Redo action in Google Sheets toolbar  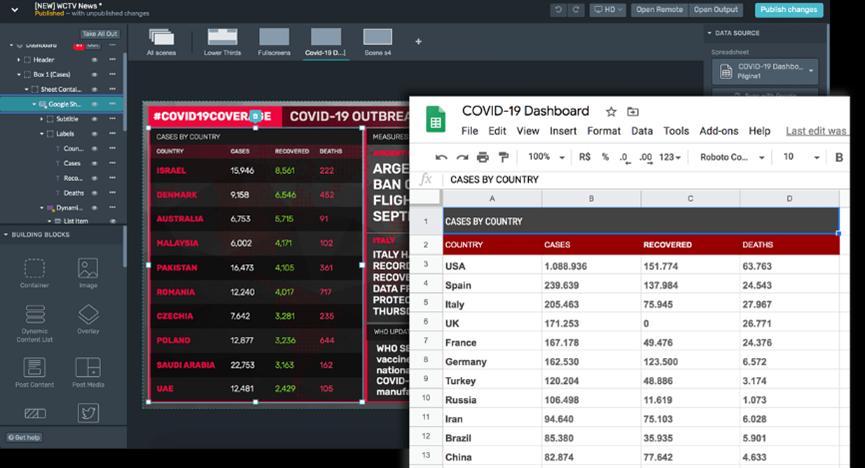(x=462, y=157)
